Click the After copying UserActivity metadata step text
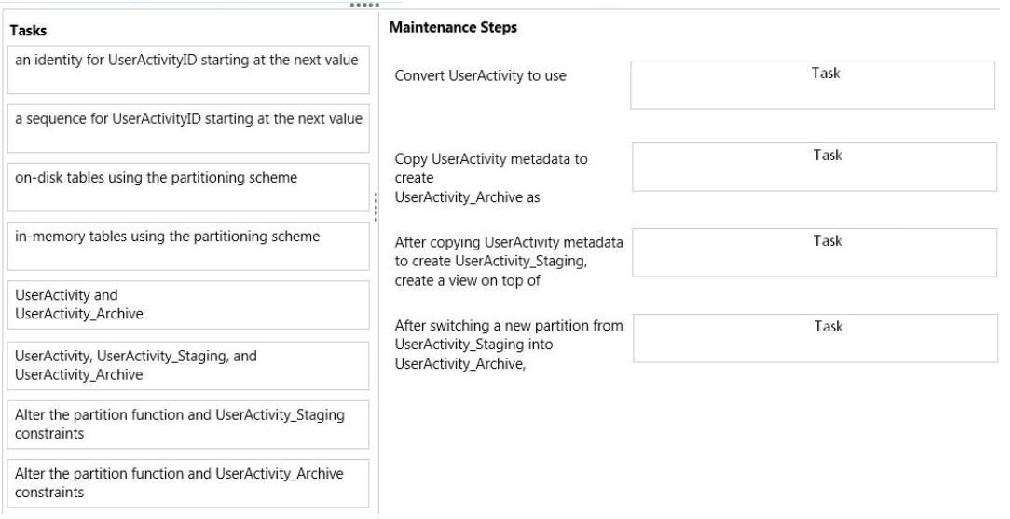Image resolution: width=1010 pixels, height=519 pixels. tap(509, 261)
